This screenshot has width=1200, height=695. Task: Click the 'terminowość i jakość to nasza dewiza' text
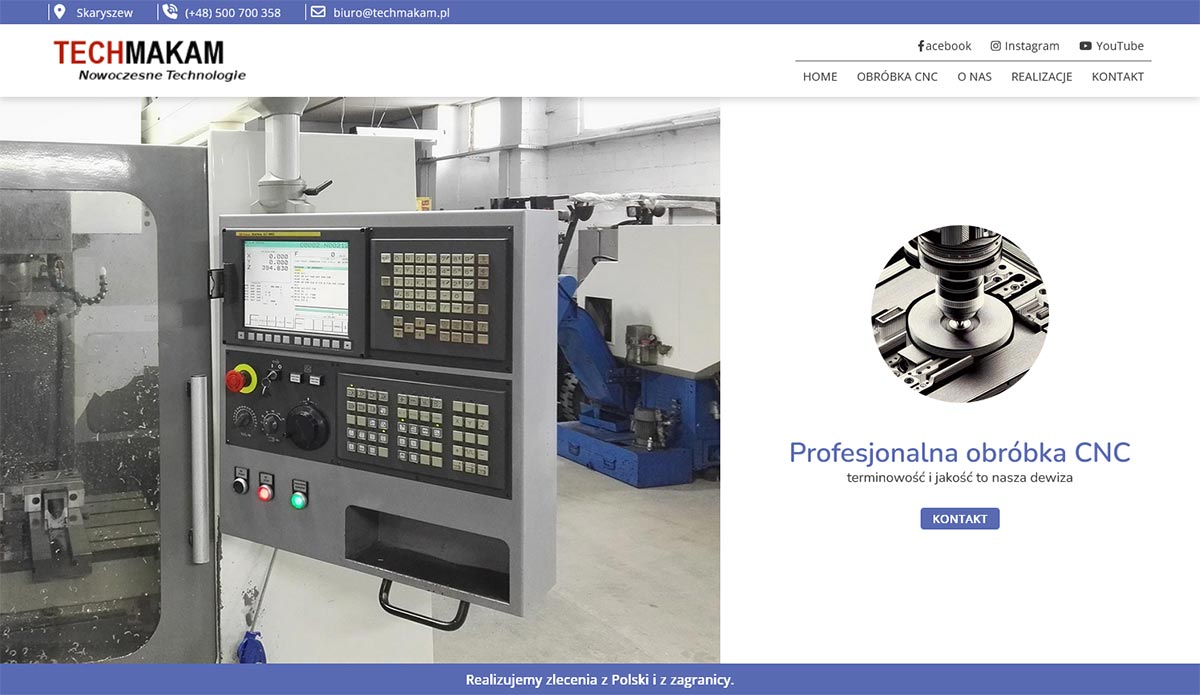960,478
